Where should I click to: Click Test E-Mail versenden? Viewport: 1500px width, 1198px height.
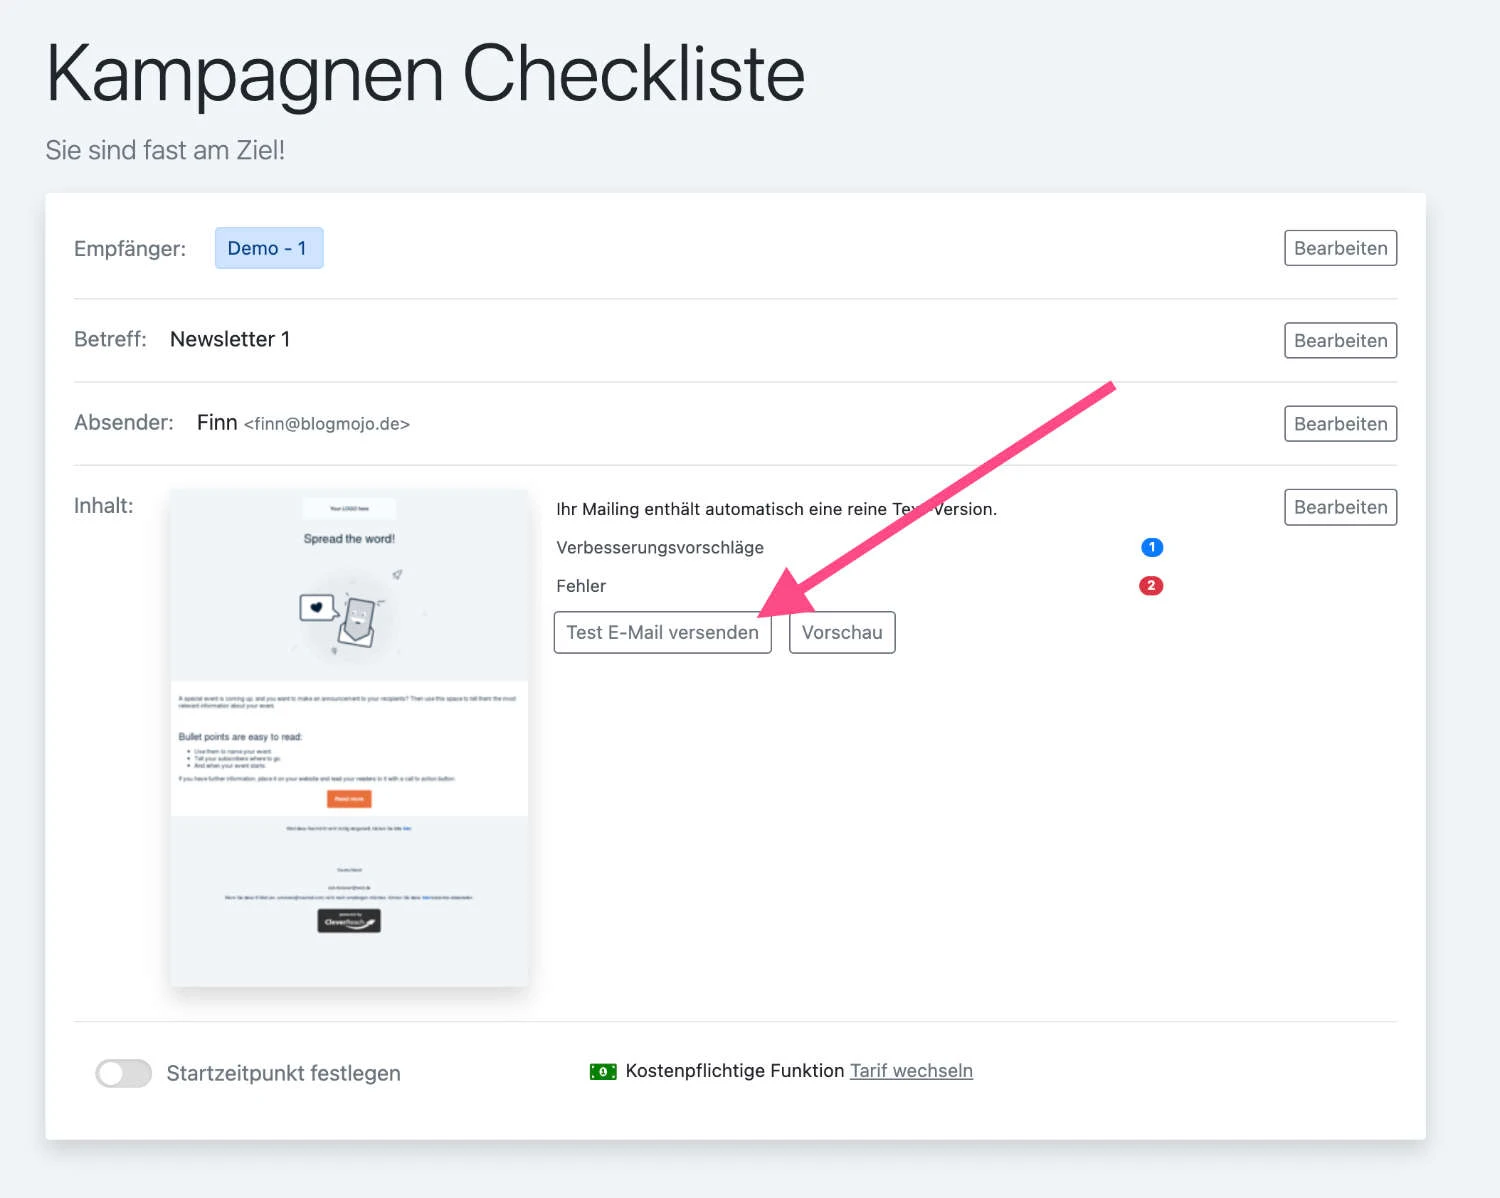662,632
